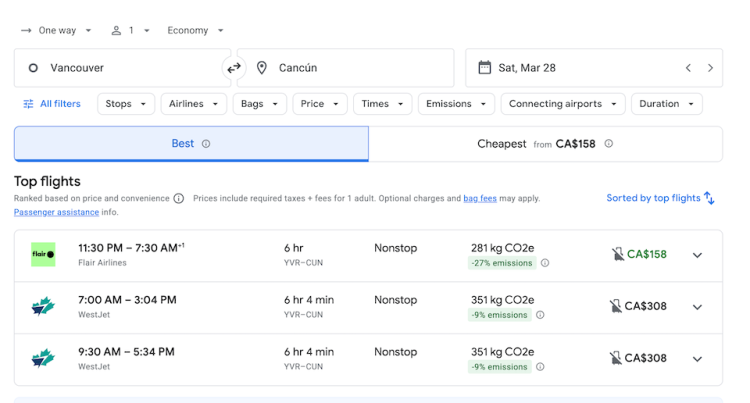Image resolution: width=750 pixels, height=403 pixels.
Task: Open the Stops filter dropdown
Action: [125, 104]
